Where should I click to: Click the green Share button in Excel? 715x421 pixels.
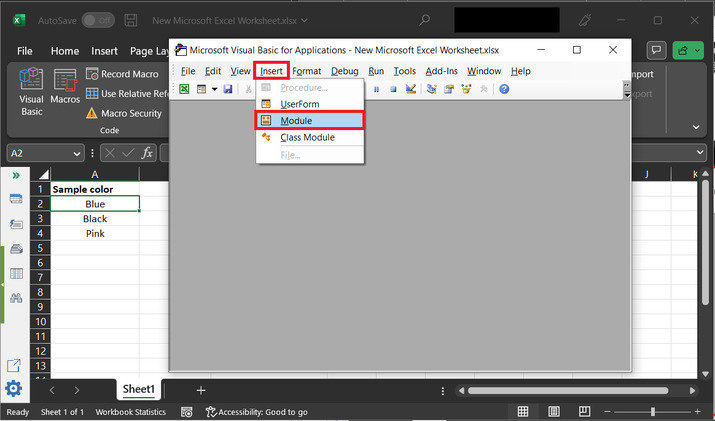point(688,50)
